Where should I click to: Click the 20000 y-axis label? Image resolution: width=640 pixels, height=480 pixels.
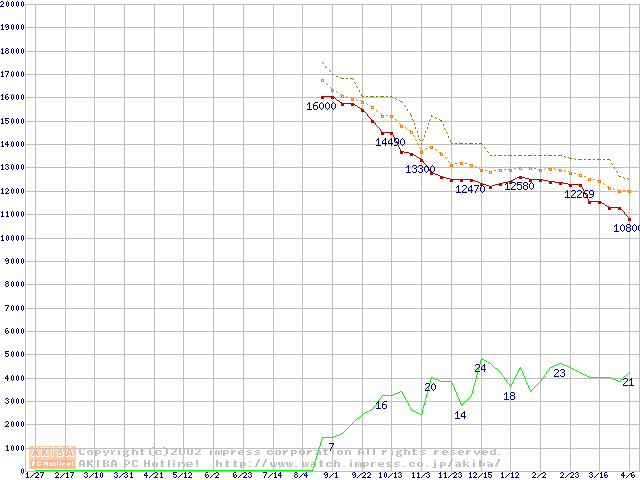point(13,4)
